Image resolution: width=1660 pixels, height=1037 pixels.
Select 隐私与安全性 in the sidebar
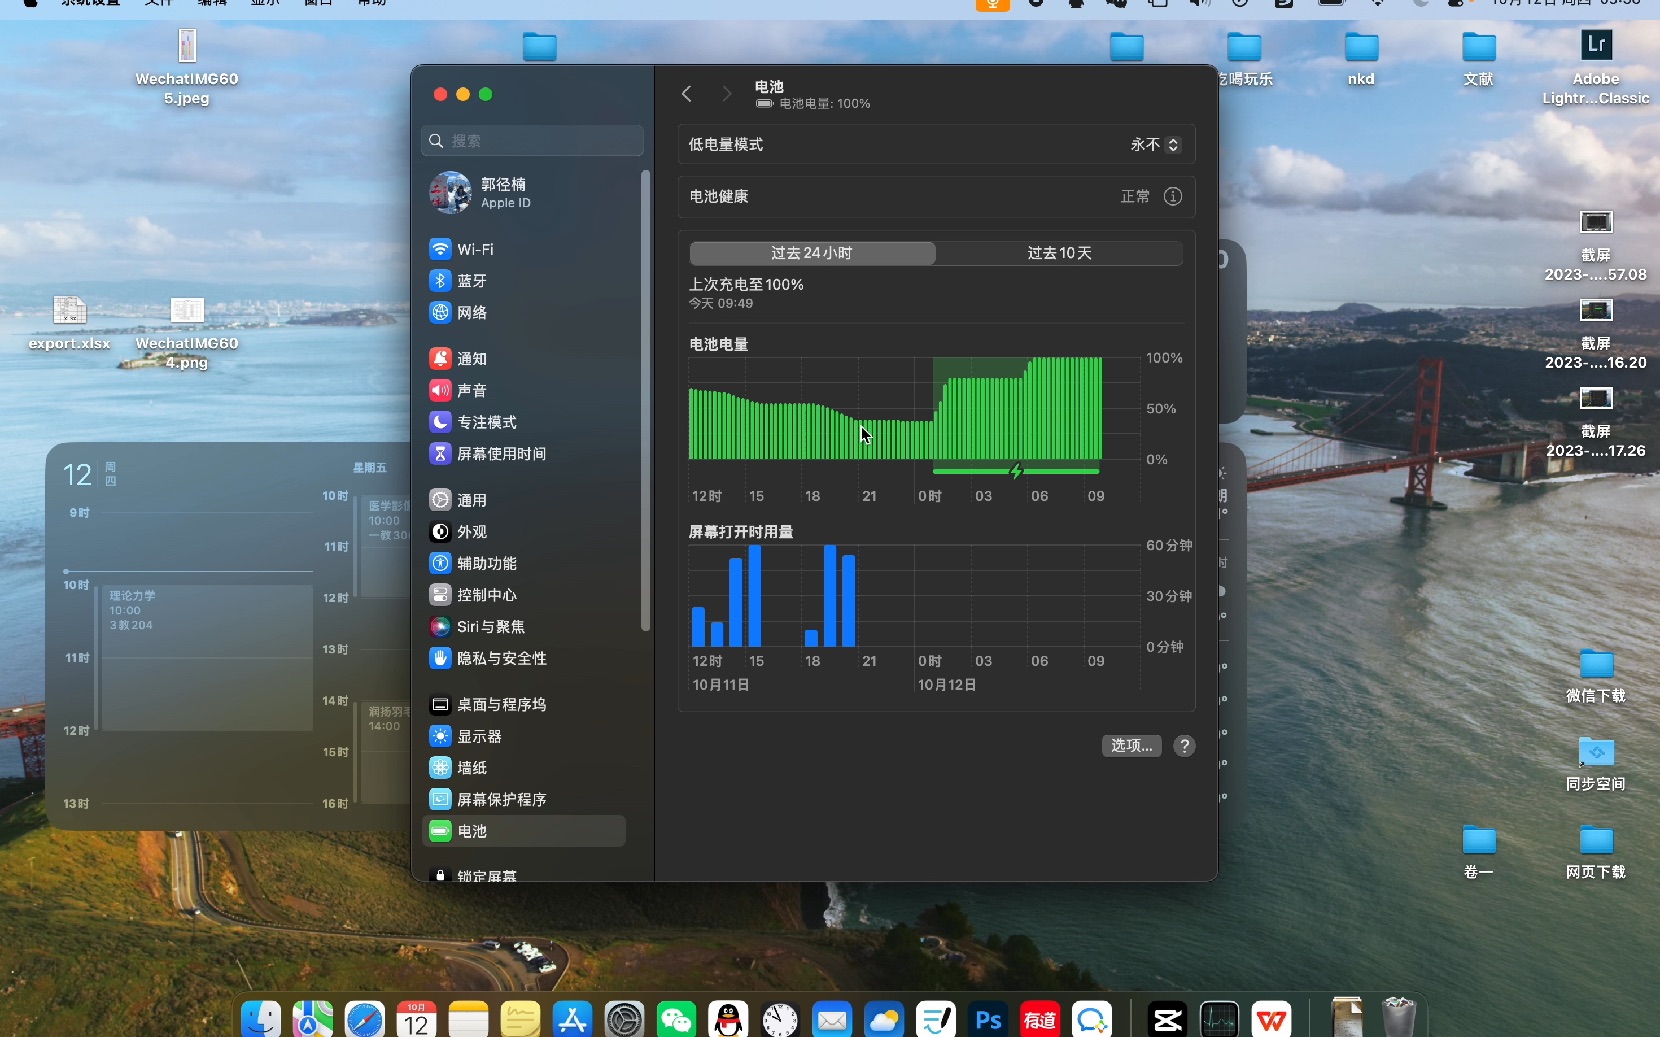(524, 659)
